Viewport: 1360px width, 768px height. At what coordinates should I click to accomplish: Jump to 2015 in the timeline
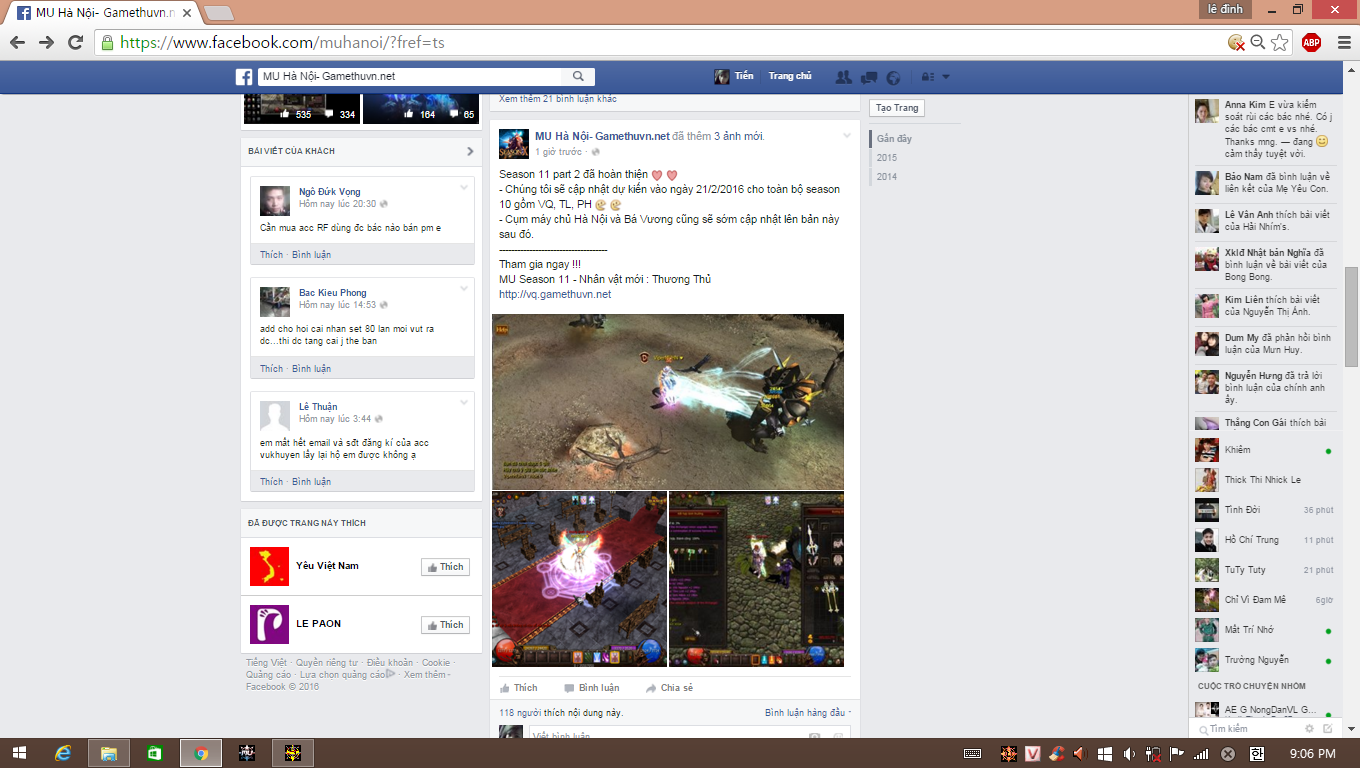click(887, 157)
